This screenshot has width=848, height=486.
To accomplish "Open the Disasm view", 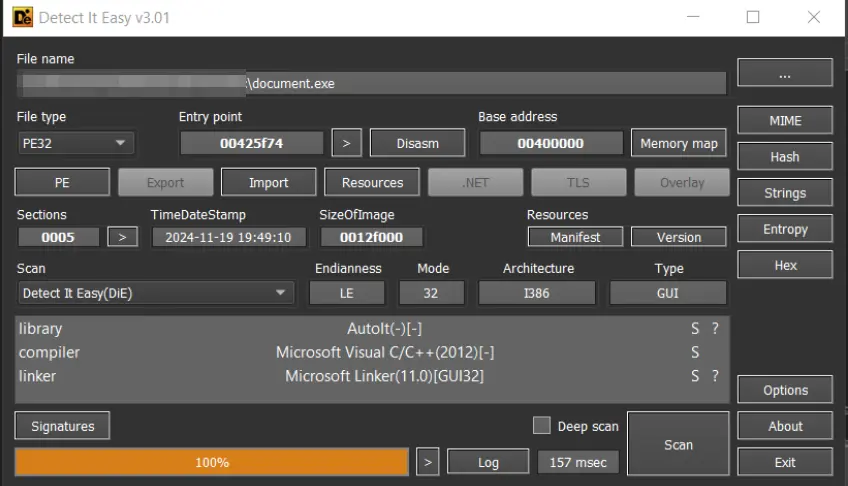I will pyautogui.click(x=418, y=143).
